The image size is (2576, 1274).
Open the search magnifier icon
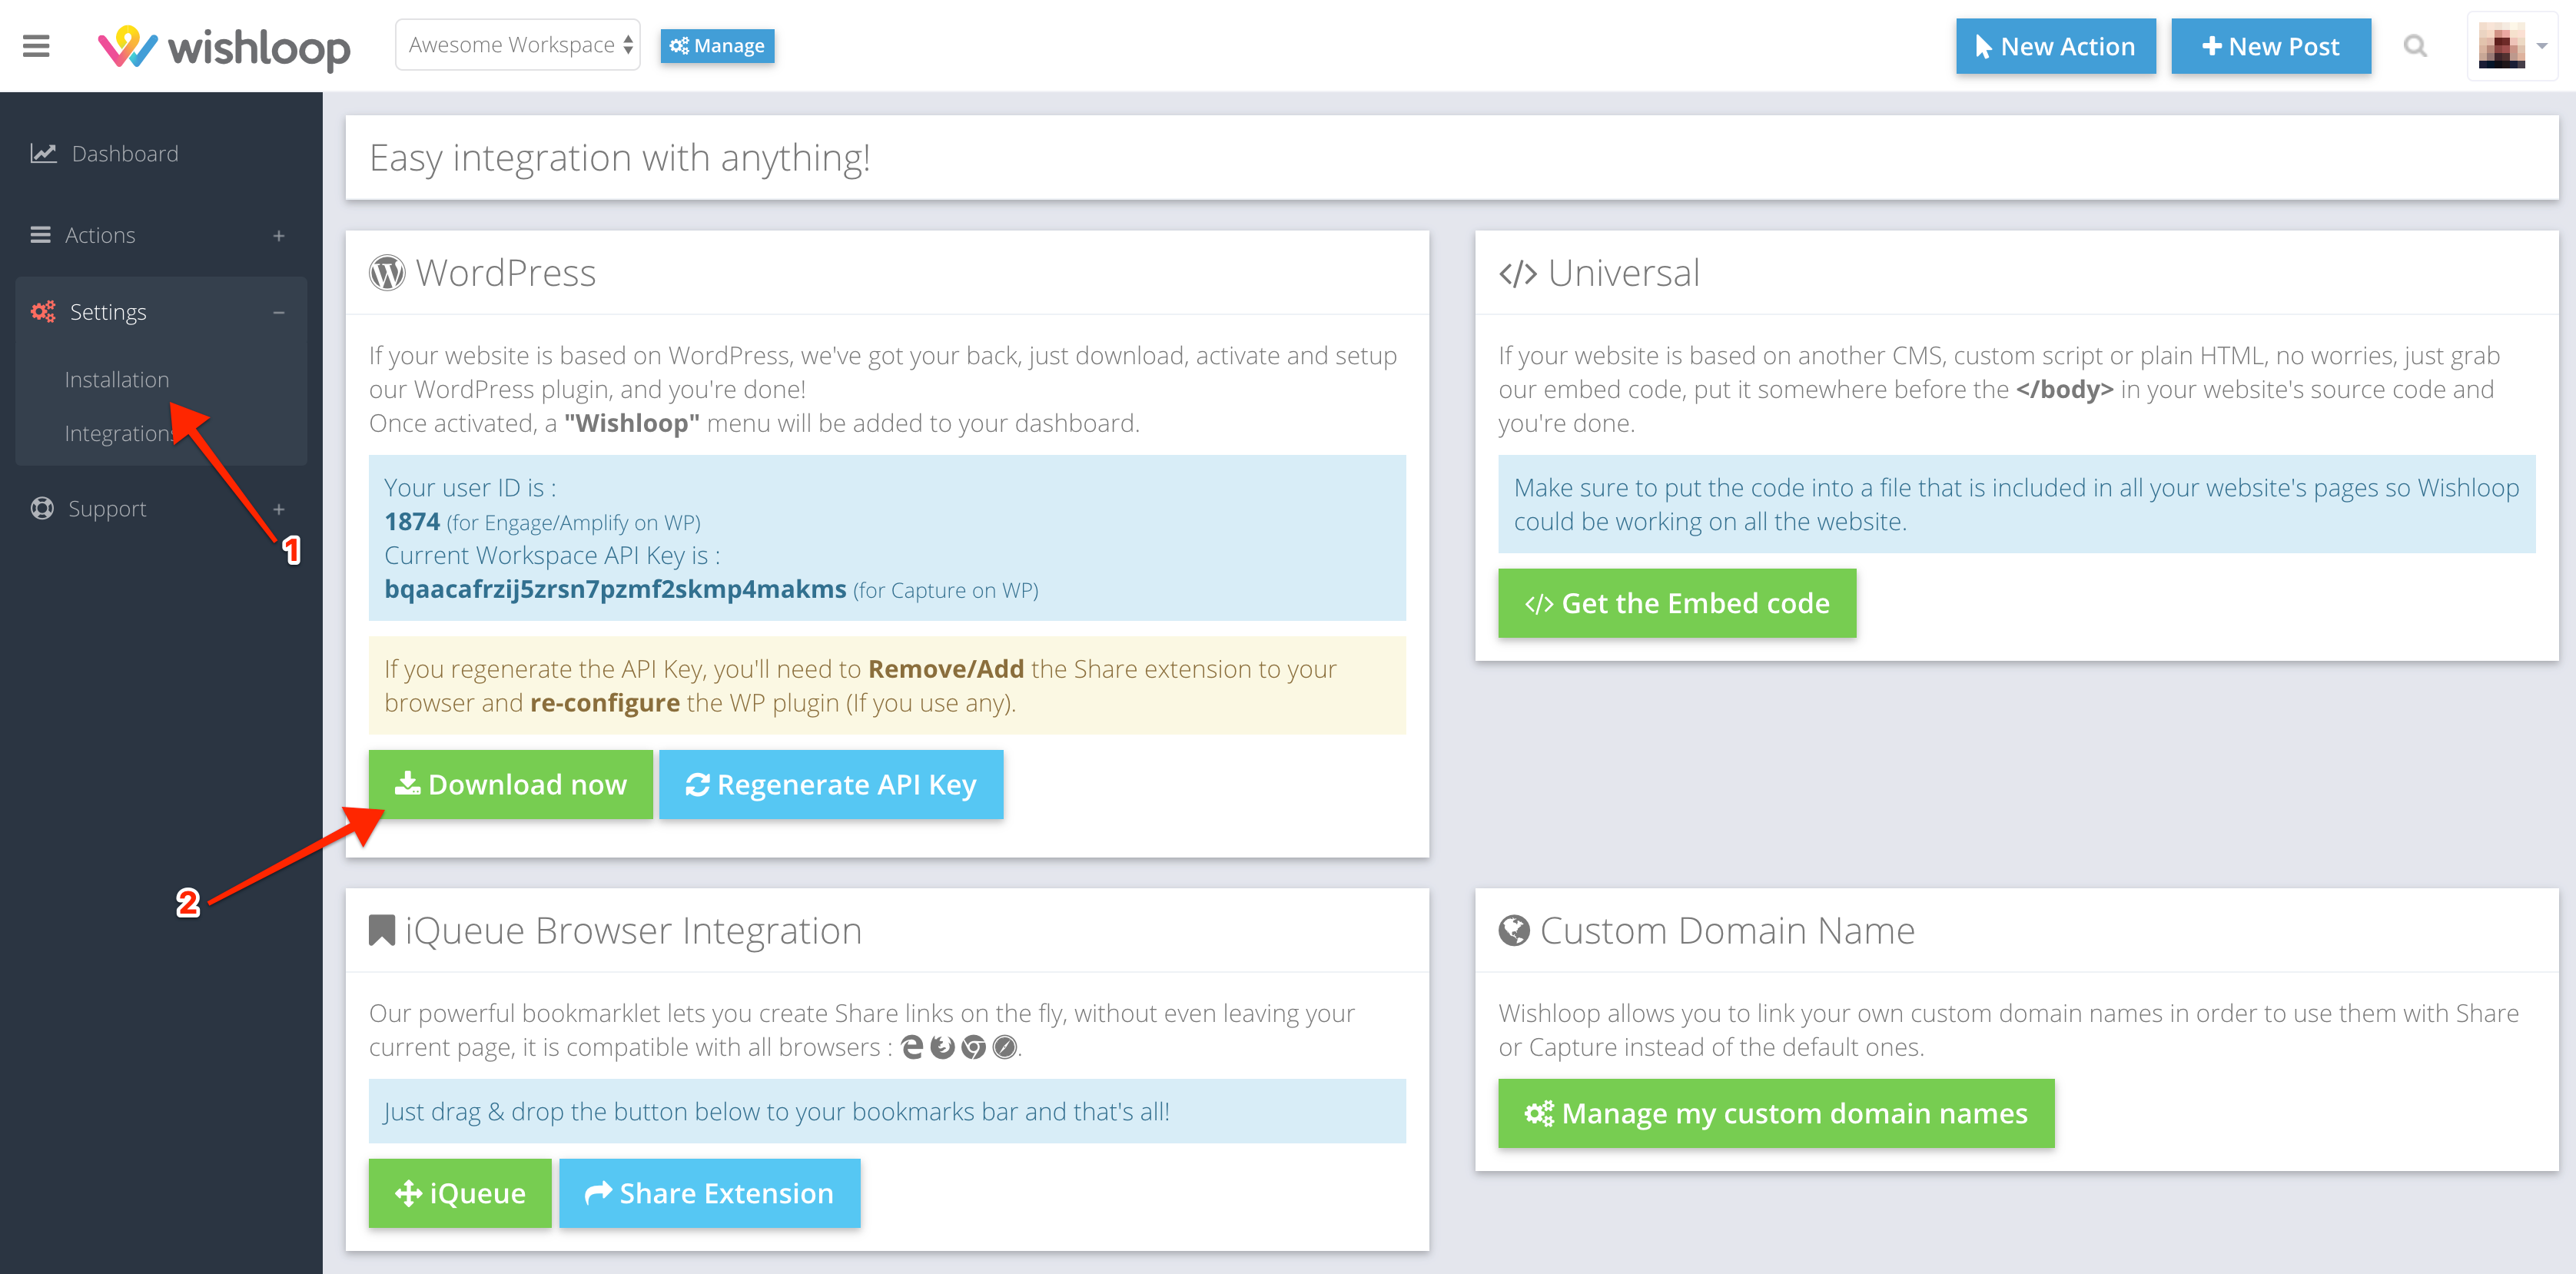click(x=2415, y=46)
